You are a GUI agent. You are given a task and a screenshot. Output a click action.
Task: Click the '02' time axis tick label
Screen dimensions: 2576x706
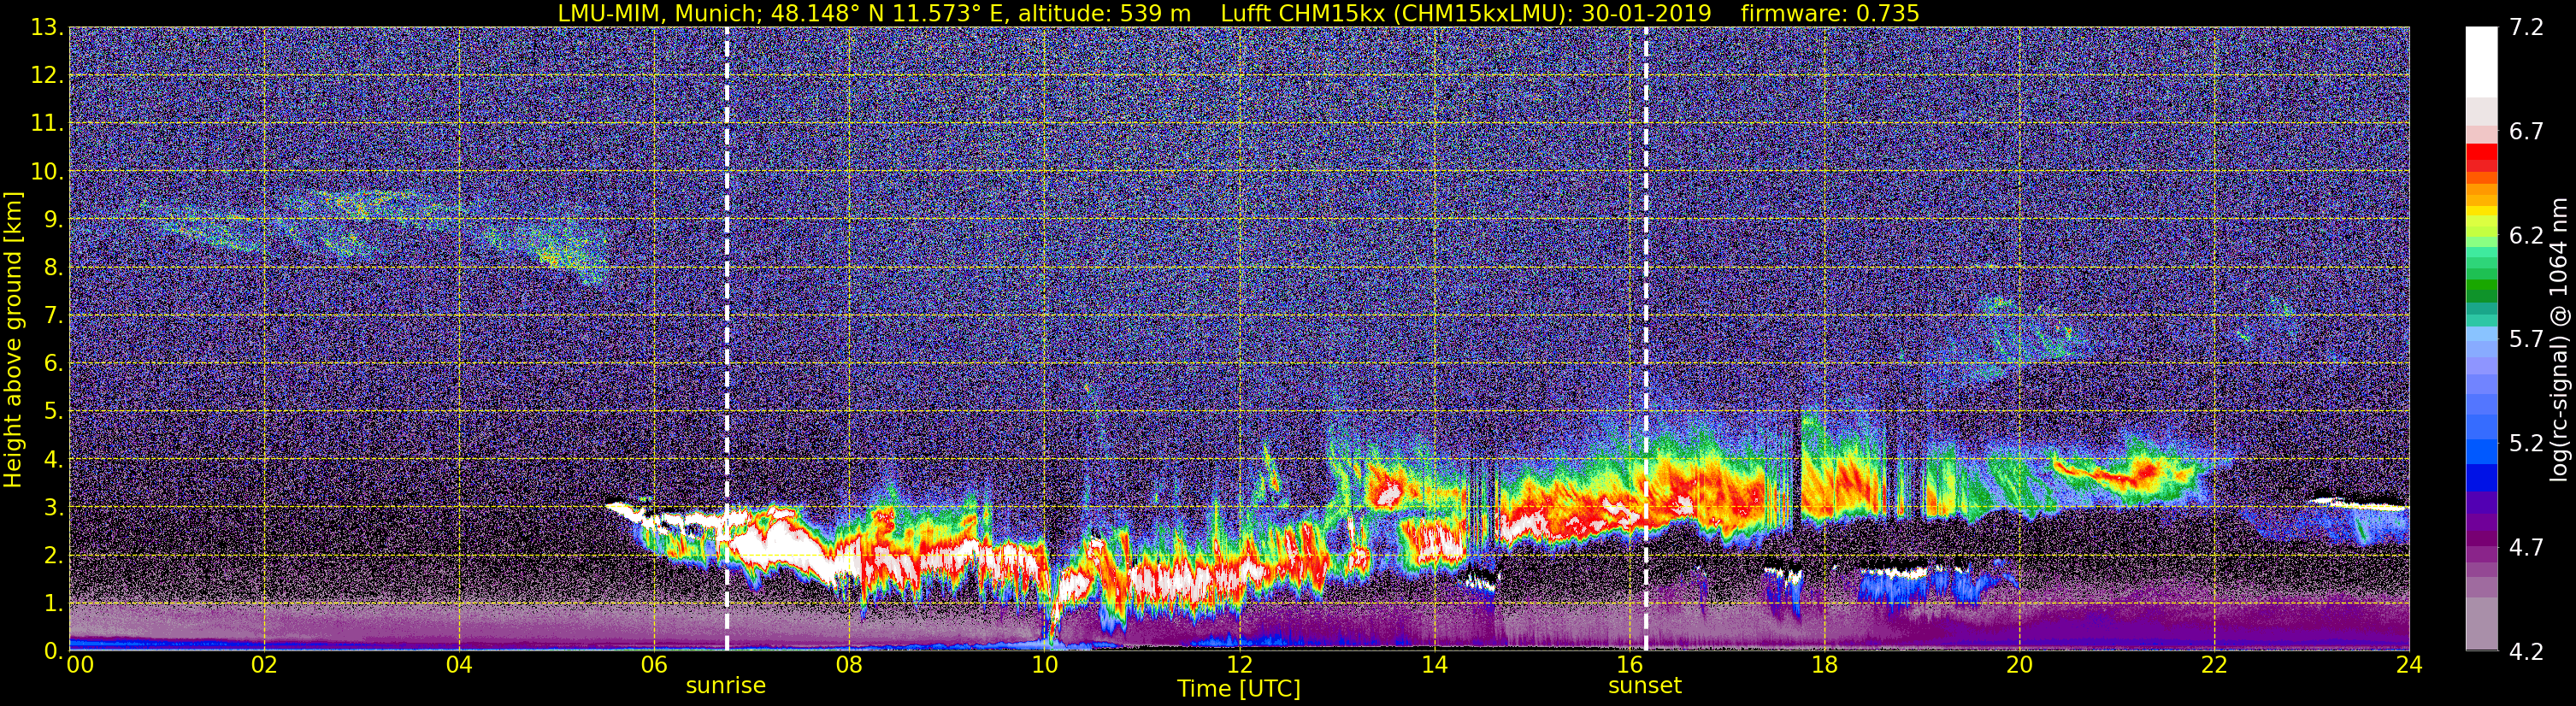point(264,666)
